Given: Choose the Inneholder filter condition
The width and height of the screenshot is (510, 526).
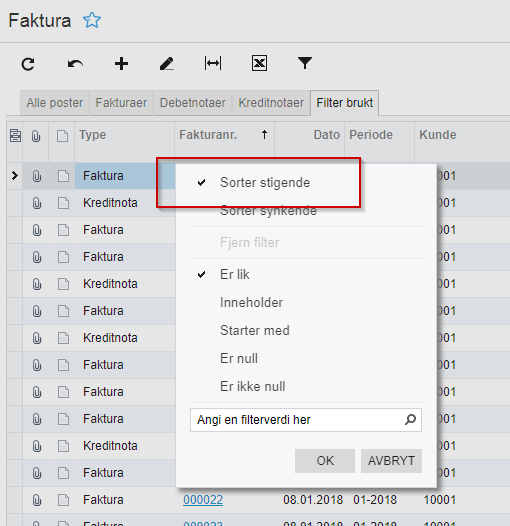Looking at the screenshot, I should [252, 302].
